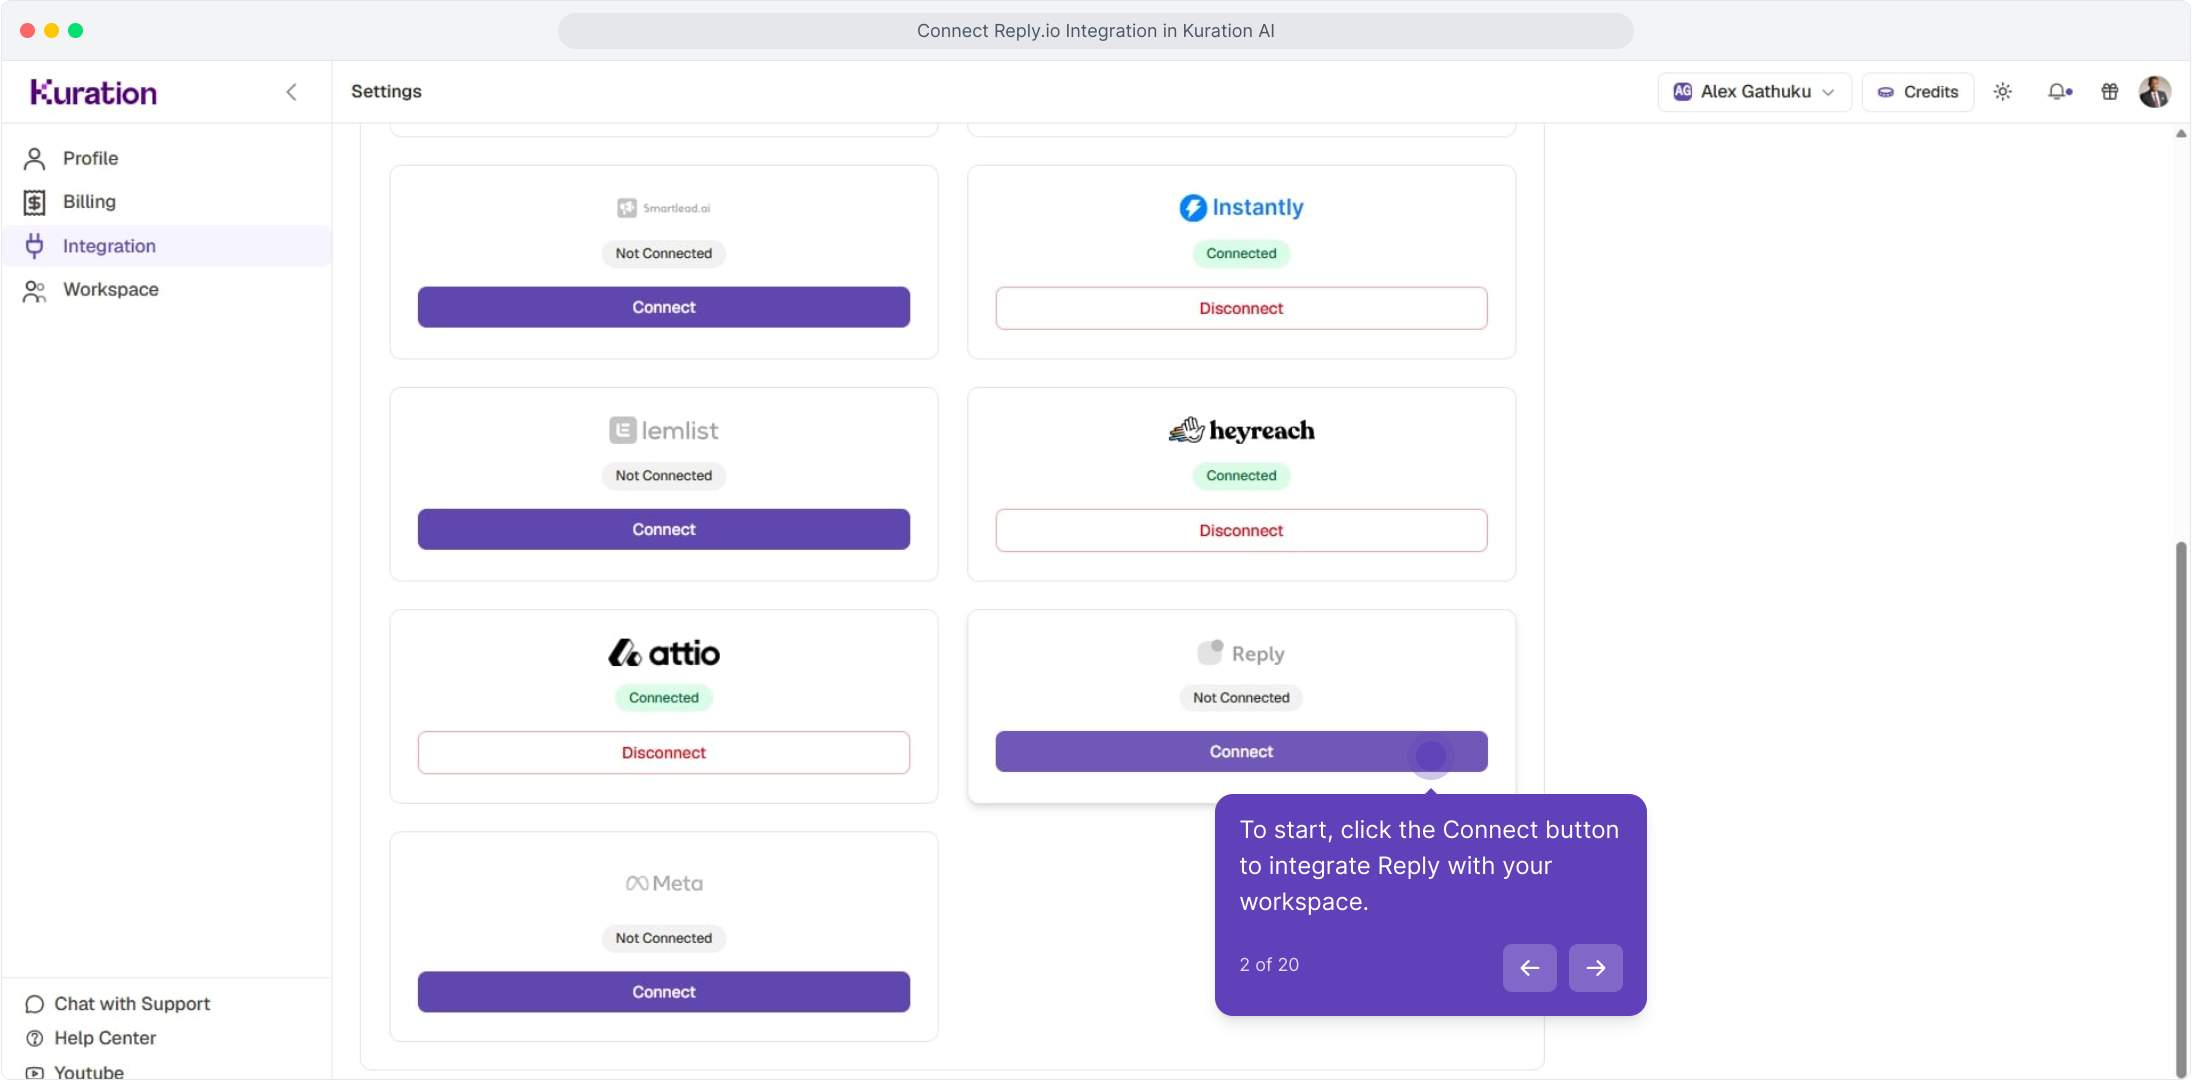This screenshot has width=2192, height=1080.
Task: Click the Meta logo
Action: [664, 883]
